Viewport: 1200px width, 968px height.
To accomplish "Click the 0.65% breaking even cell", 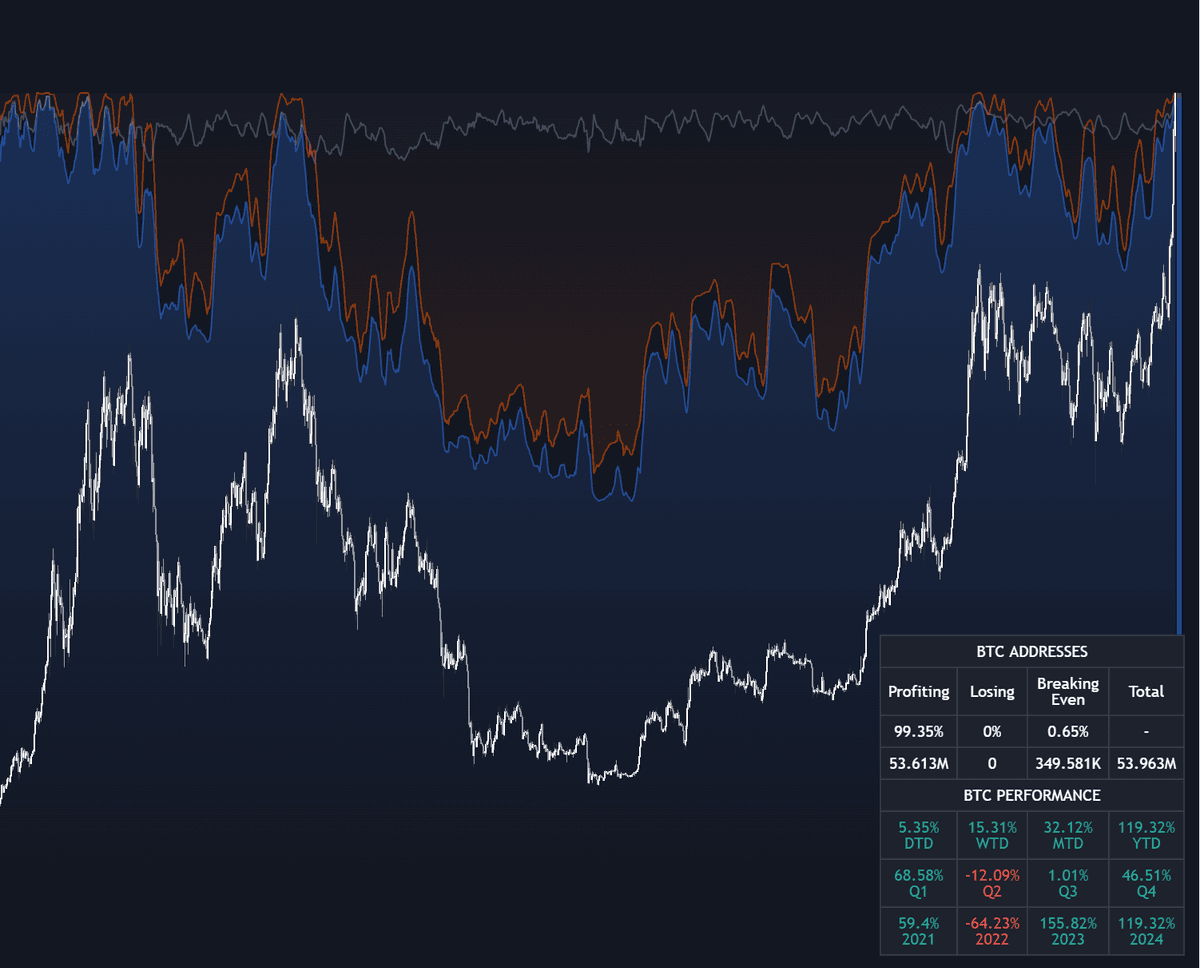I will click(x=1067, y=731).
